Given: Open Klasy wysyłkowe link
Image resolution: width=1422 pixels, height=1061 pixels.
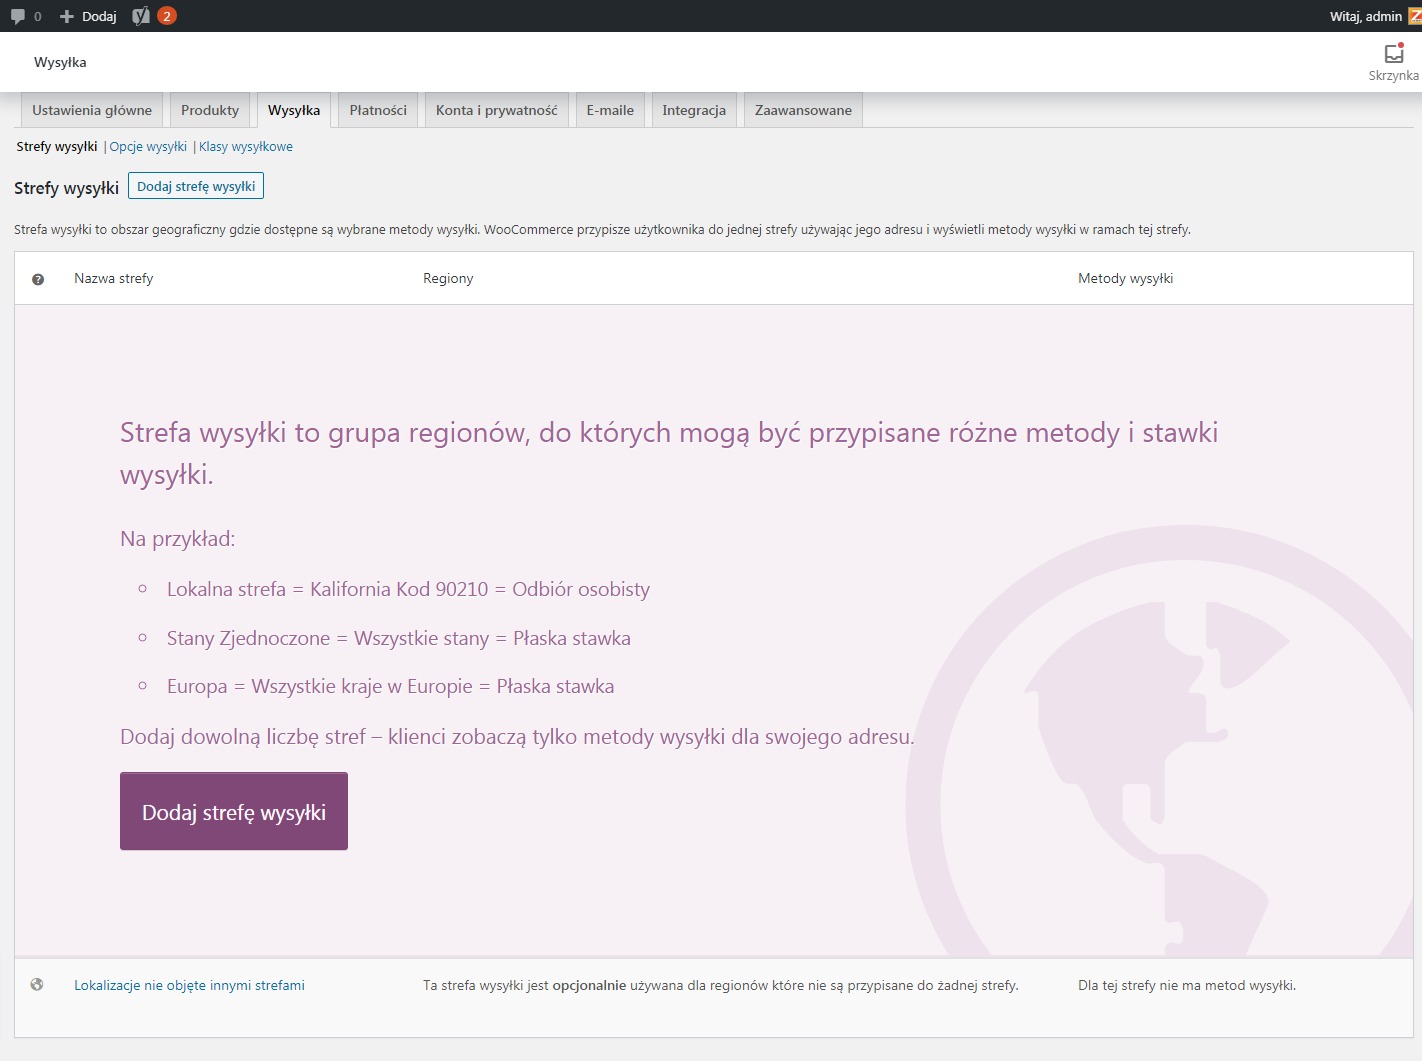Looking at the screenshot, I should [246, 146].
